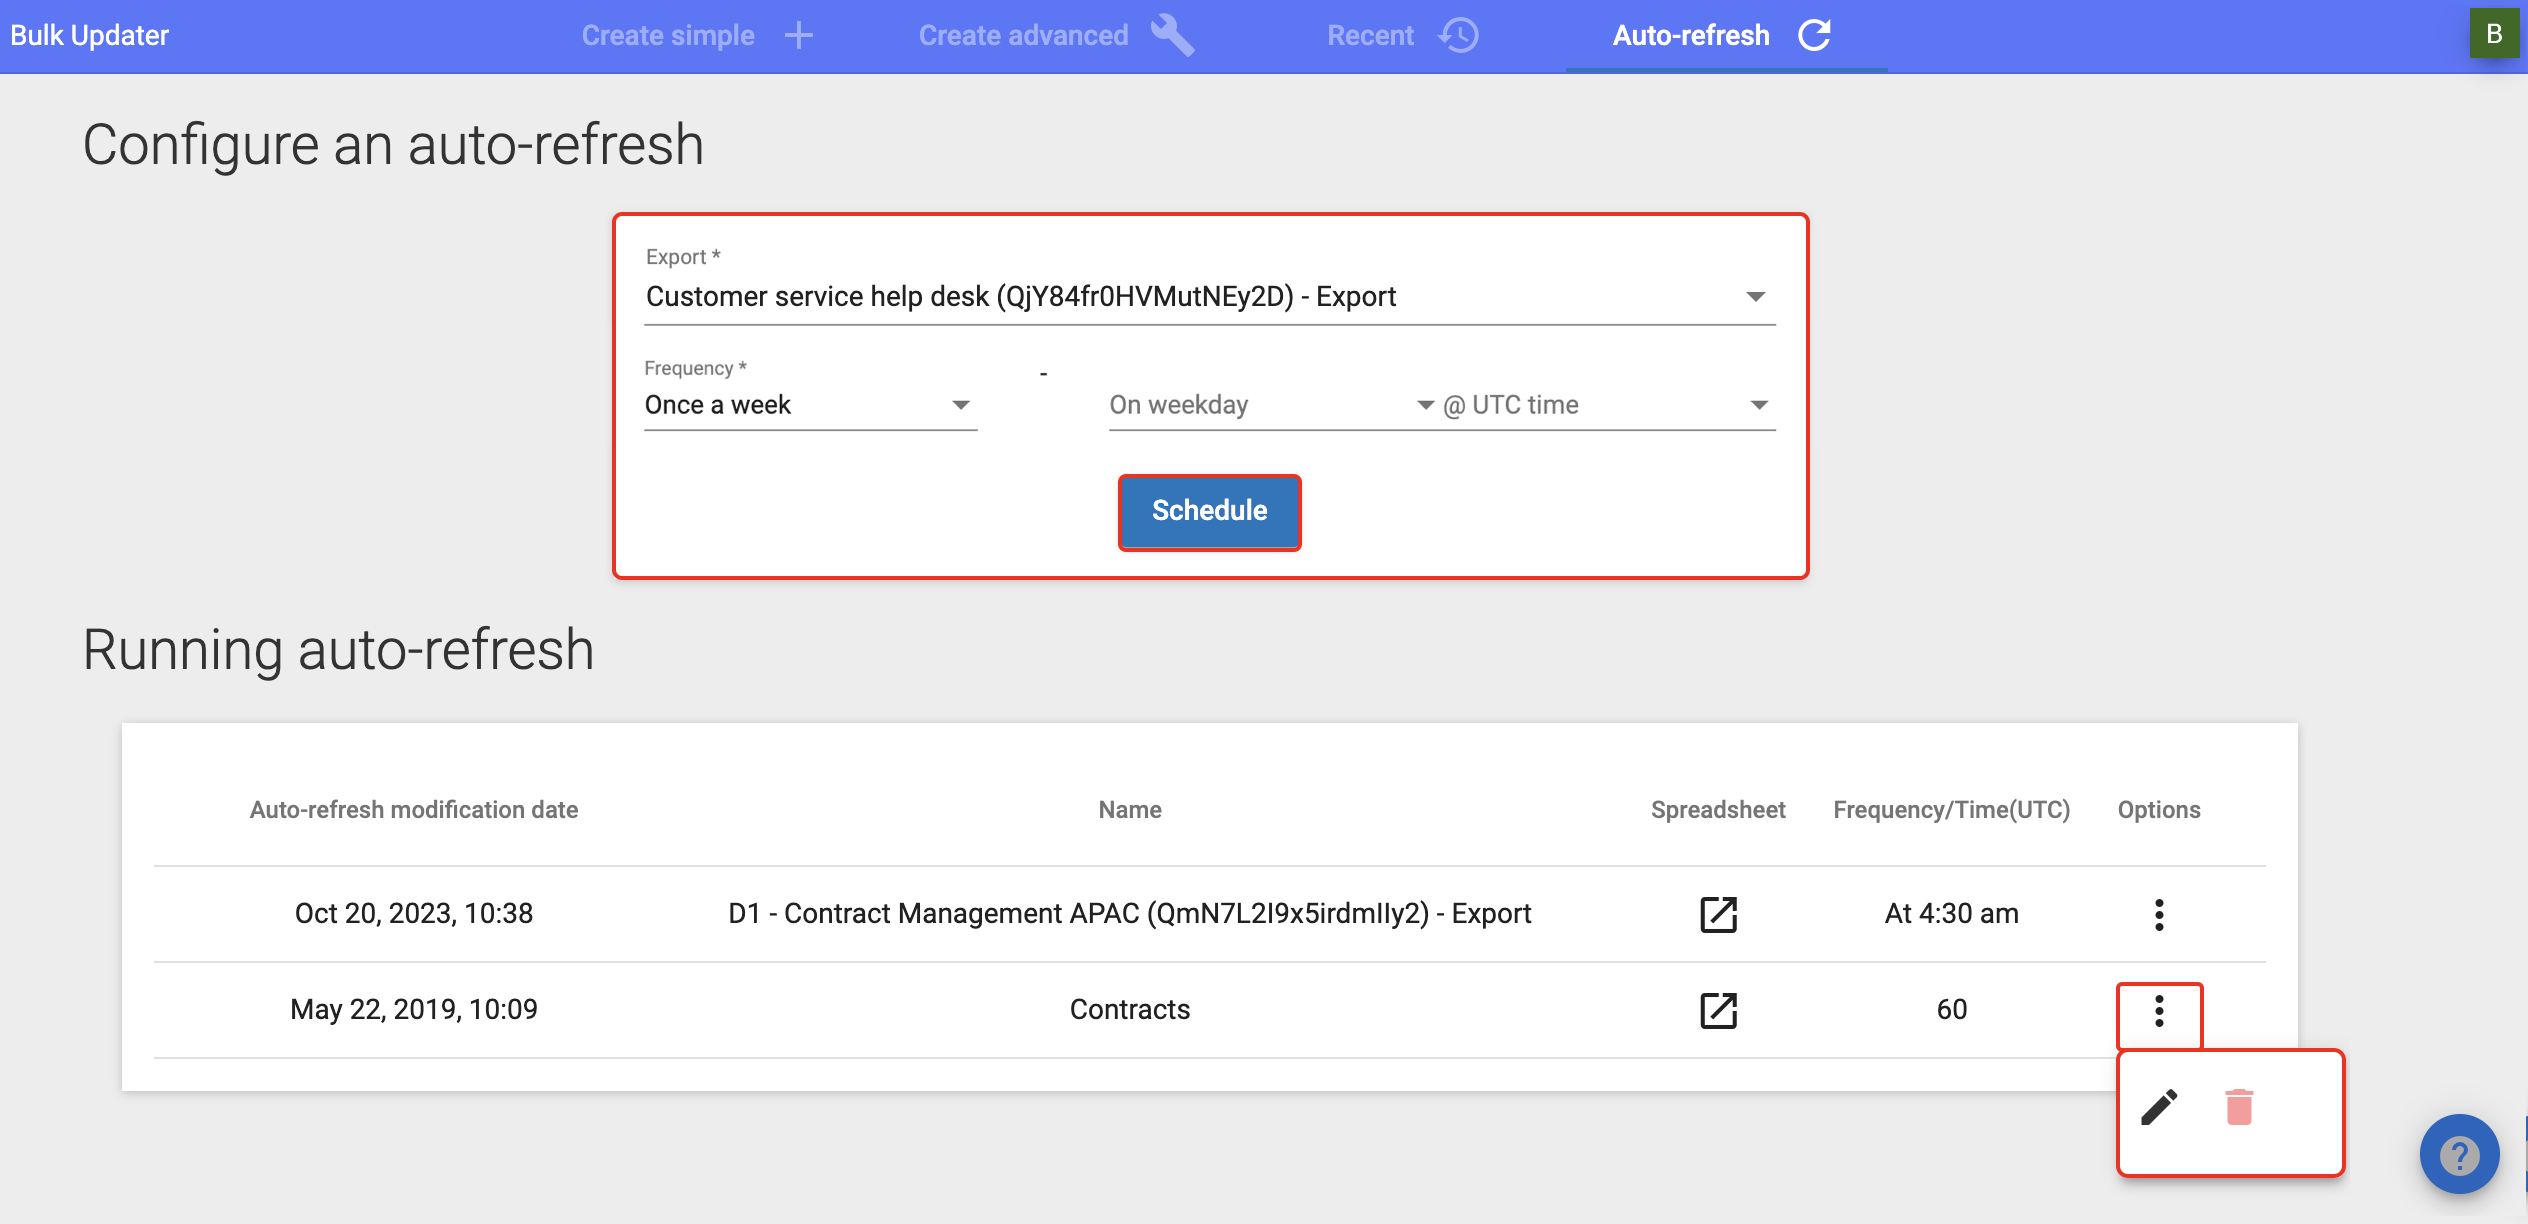Select the Auto-refresh tab
This screenshot has width=2528, height=1224.
pyautogui.click(x=1726, y=36)
